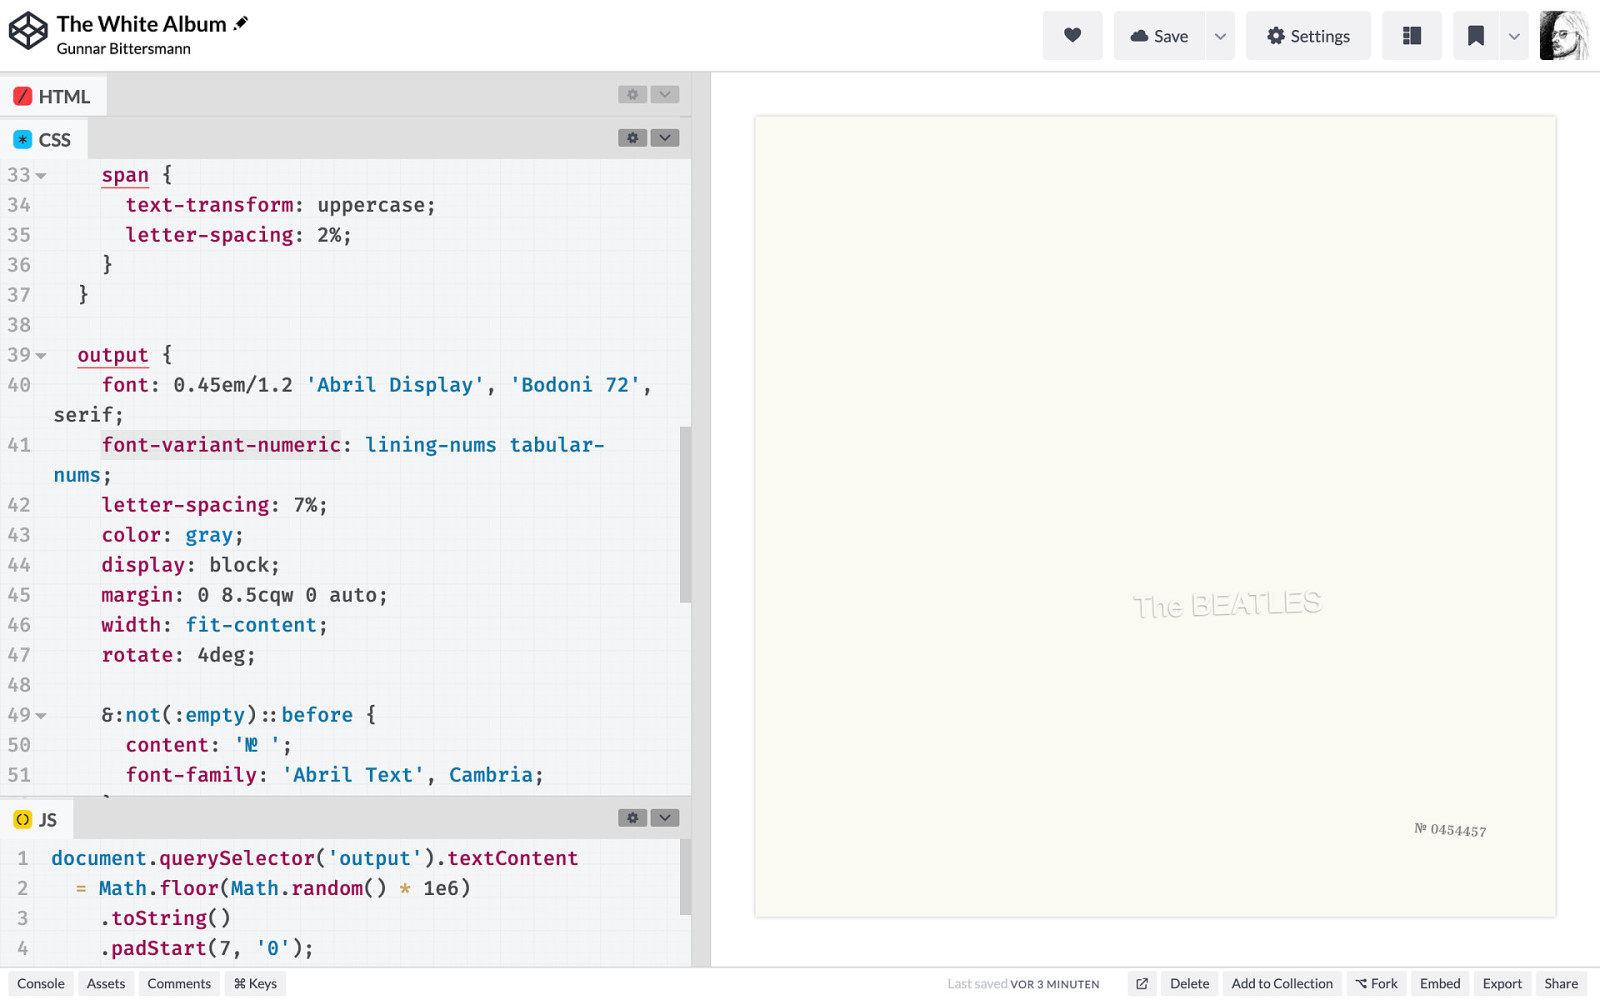Expand HTML panel options chevron
The height and width of the screenshot is (1000, 1600).
coord(665,94)
